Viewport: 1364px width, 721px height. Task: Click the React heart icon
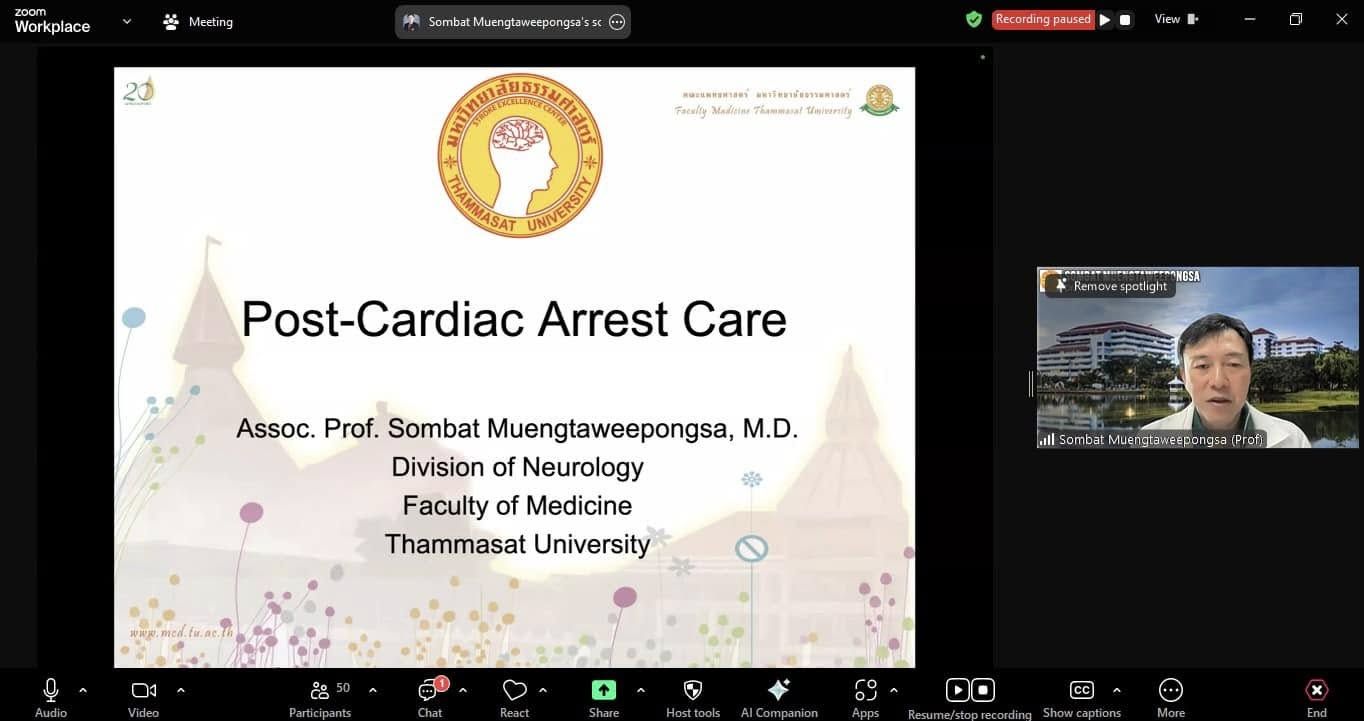point(514,691)
